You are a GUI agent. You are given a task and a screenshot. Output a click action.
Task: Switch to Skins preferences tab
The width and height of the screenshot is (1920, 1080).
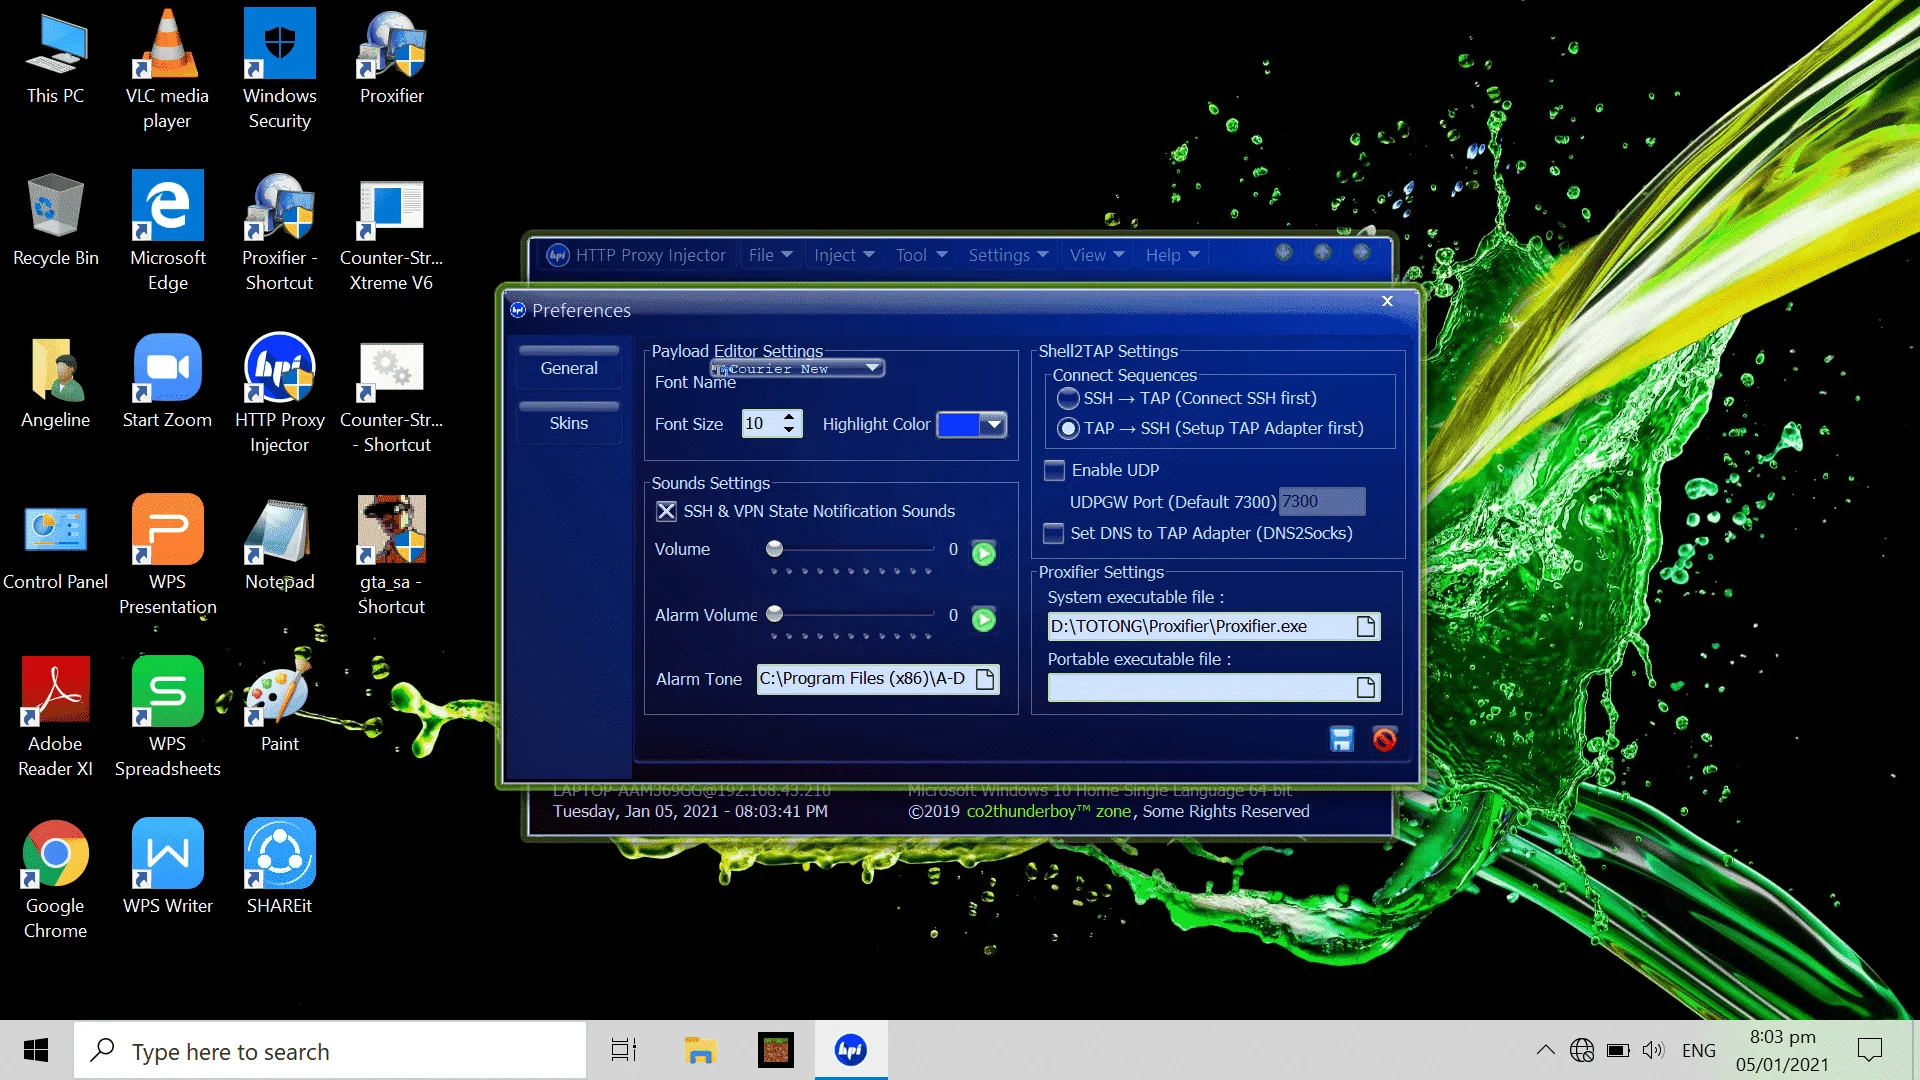click(x=569, y=422)
